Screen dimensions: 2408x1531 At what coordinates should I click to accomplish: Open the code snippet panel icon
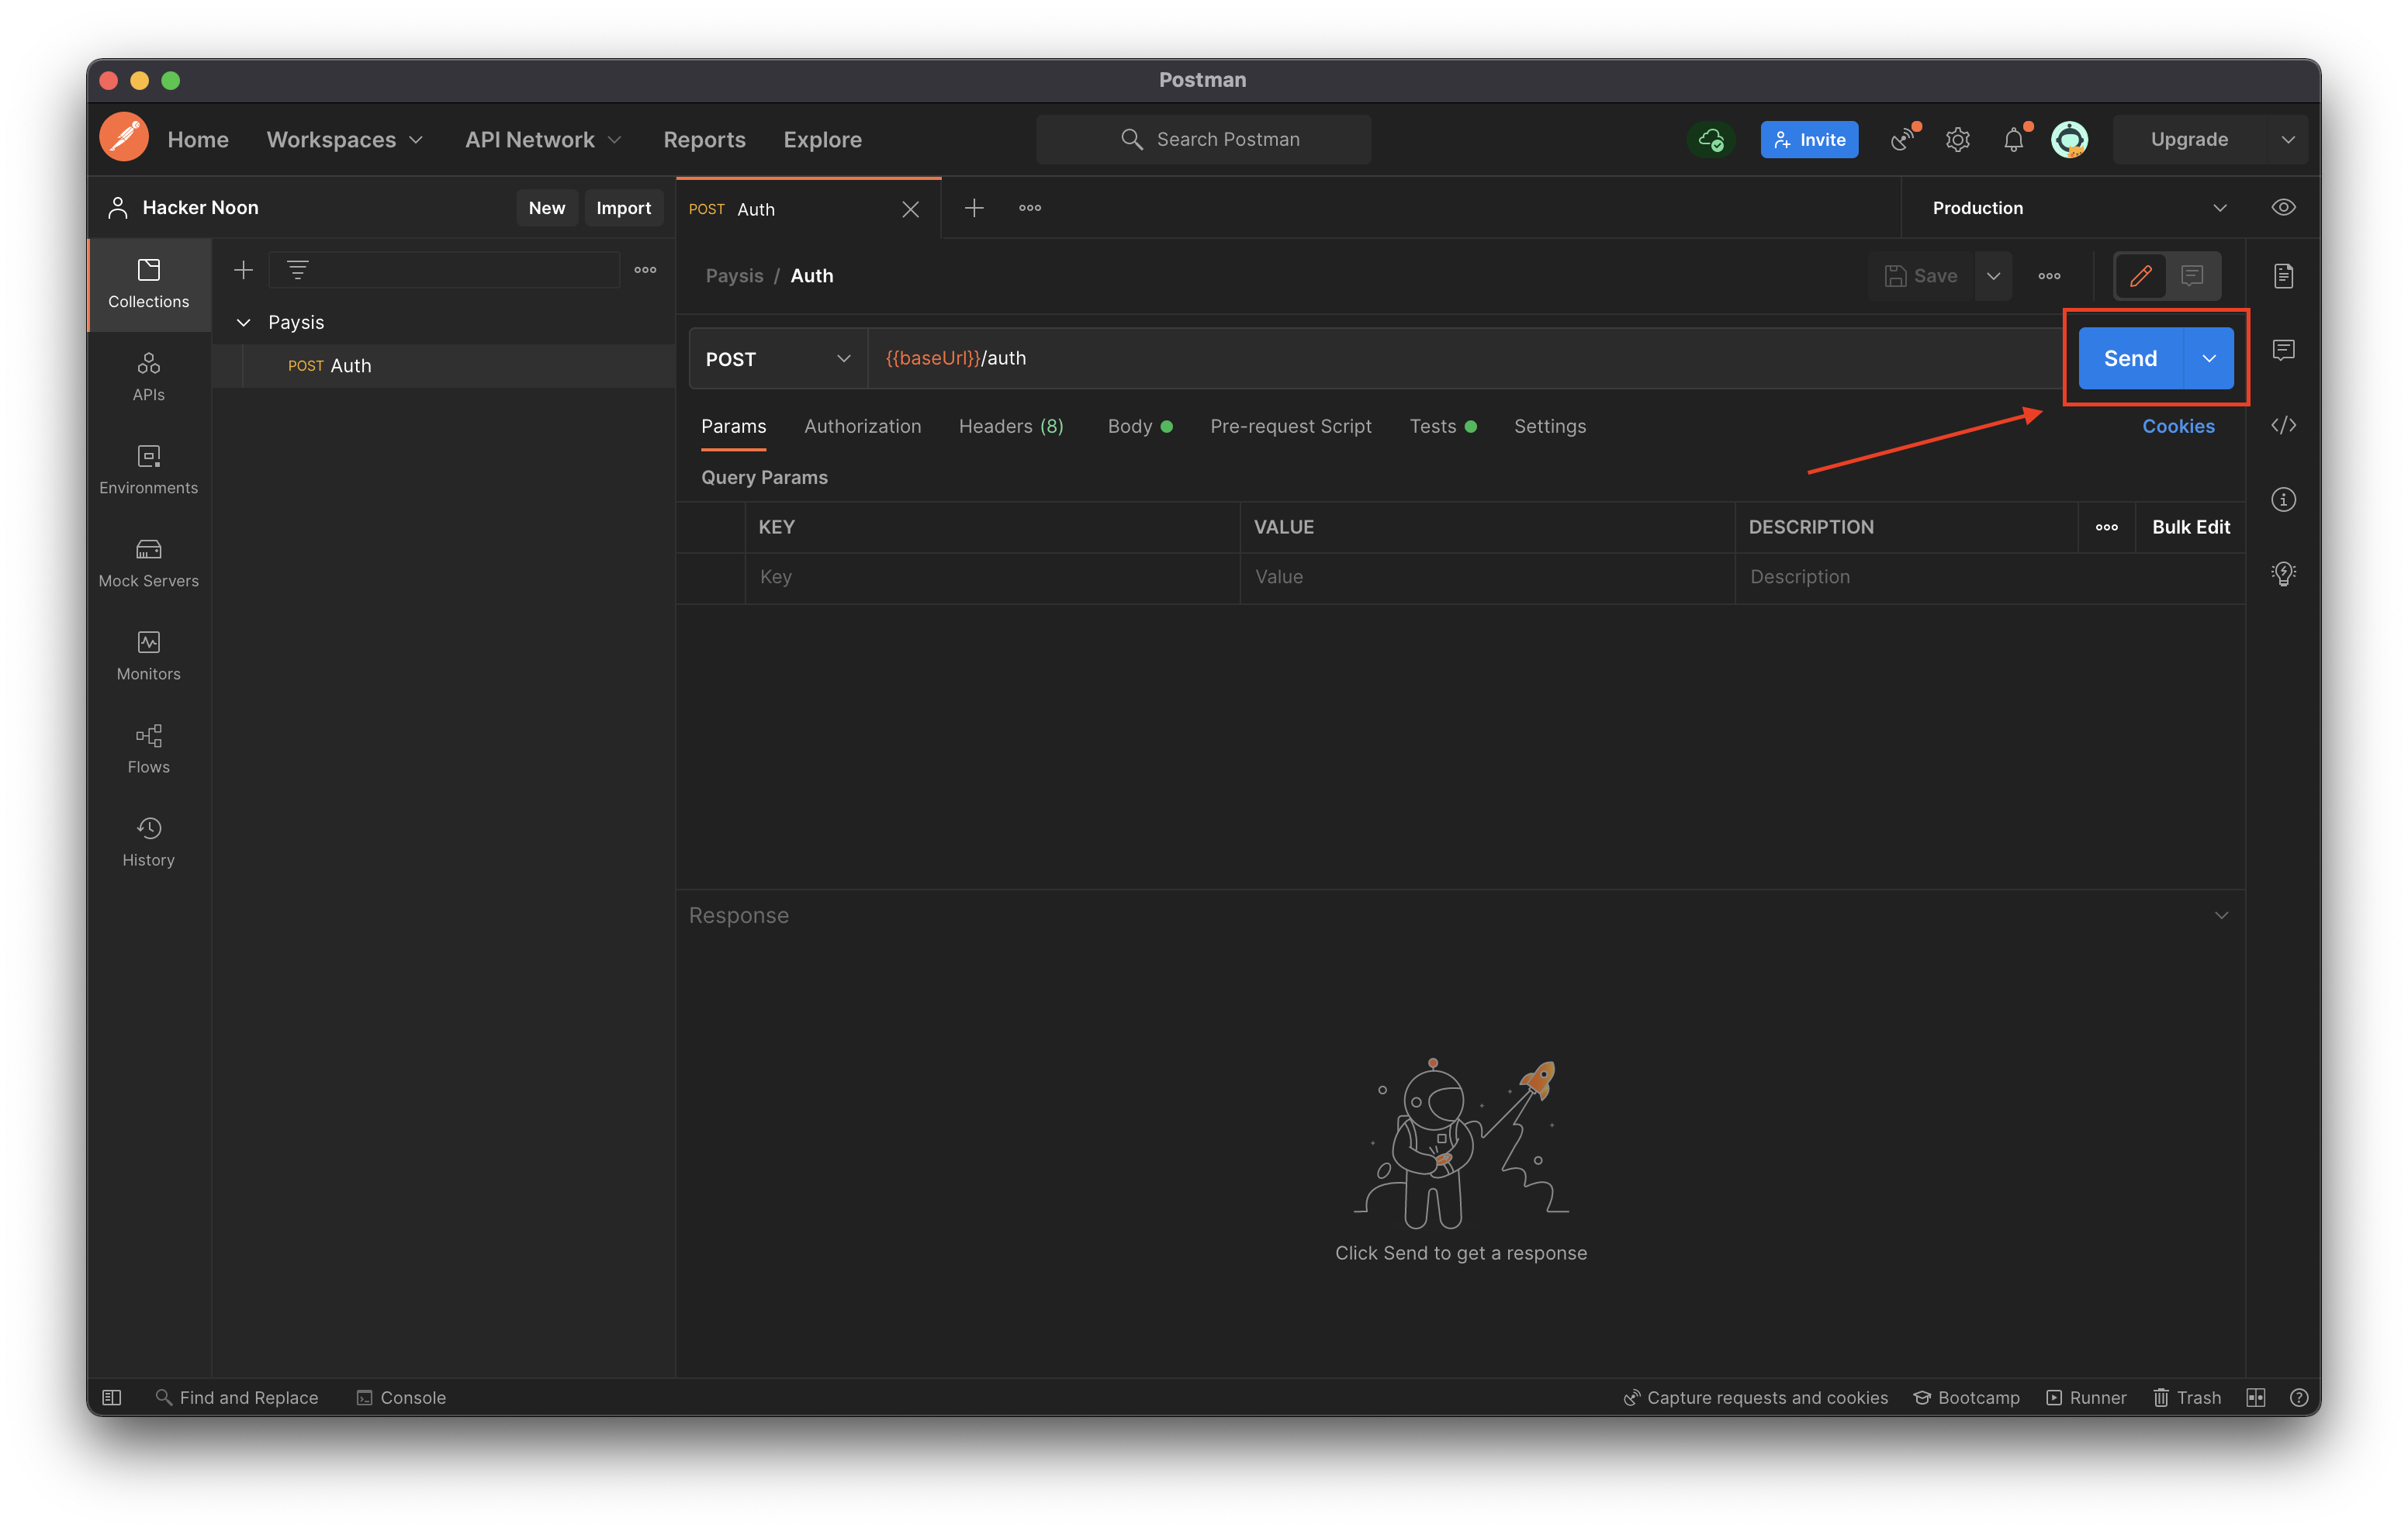pyautogui.click(x=2283, y=425)
